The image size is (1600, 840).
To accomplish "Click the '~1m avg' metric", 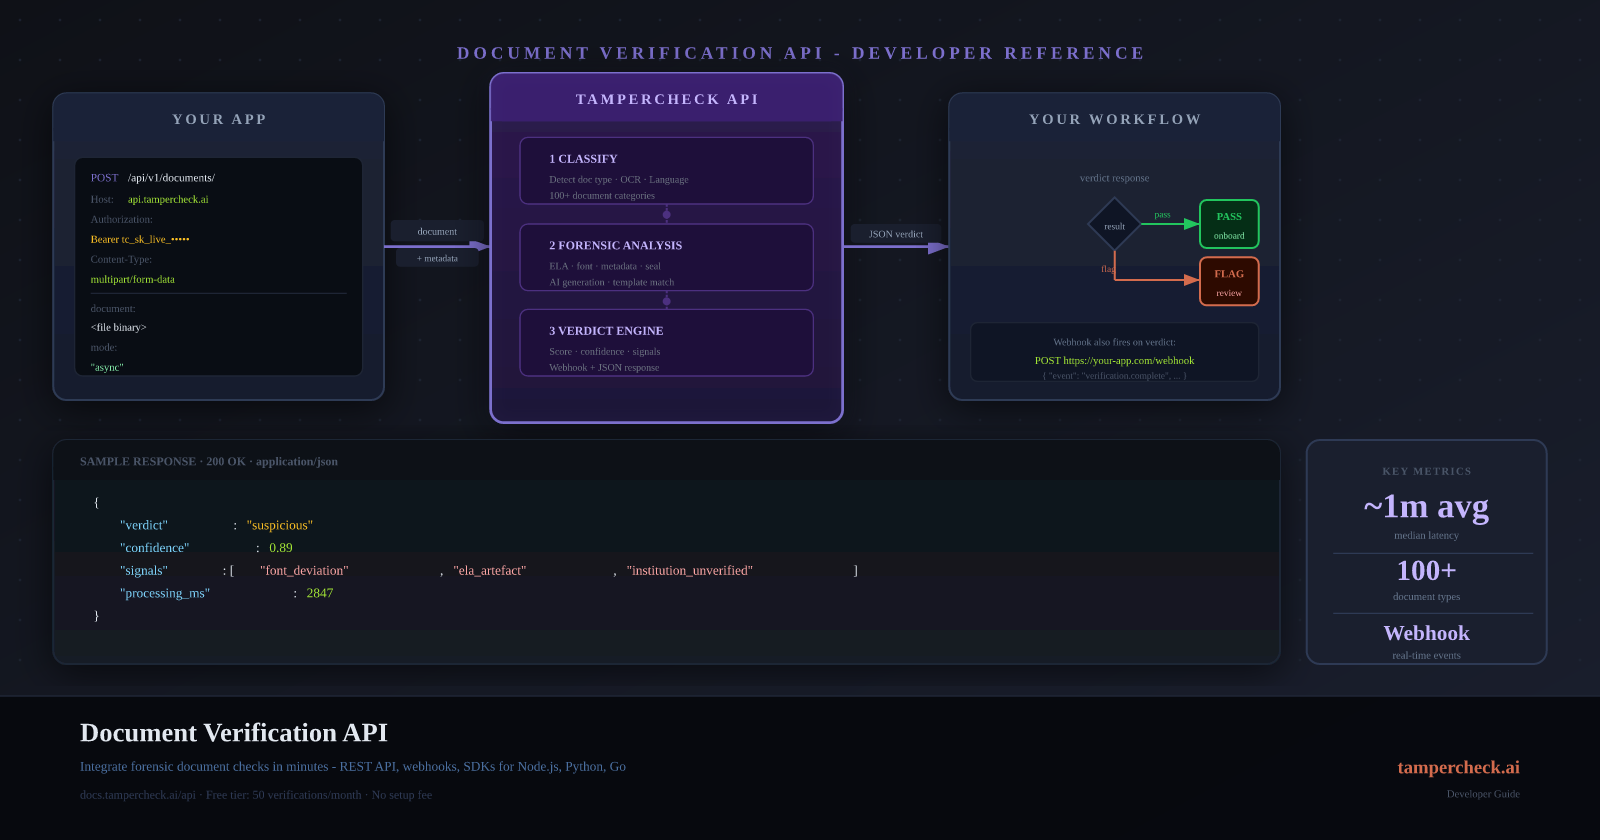I will [x=1426, y=507].
